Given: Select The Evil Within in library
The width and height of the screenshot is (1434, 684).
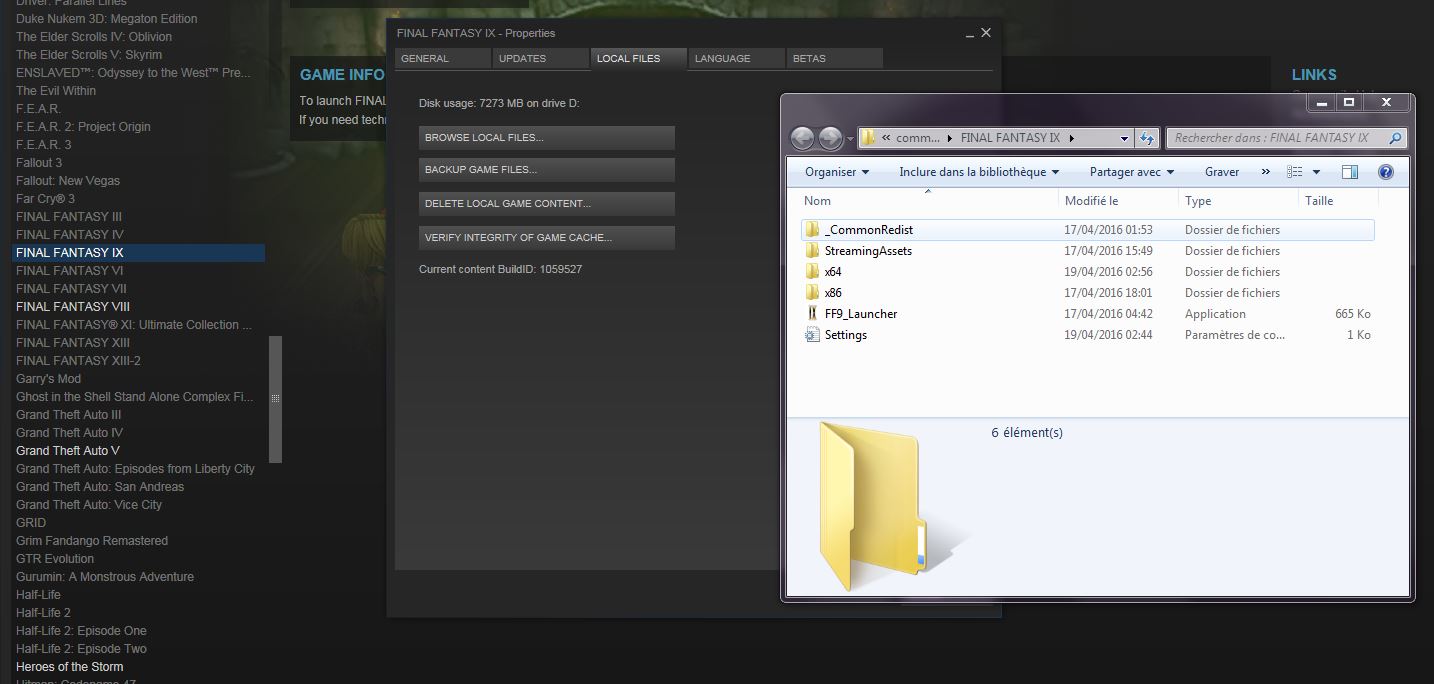Looking at the screenshot, I should pos(56,91).
